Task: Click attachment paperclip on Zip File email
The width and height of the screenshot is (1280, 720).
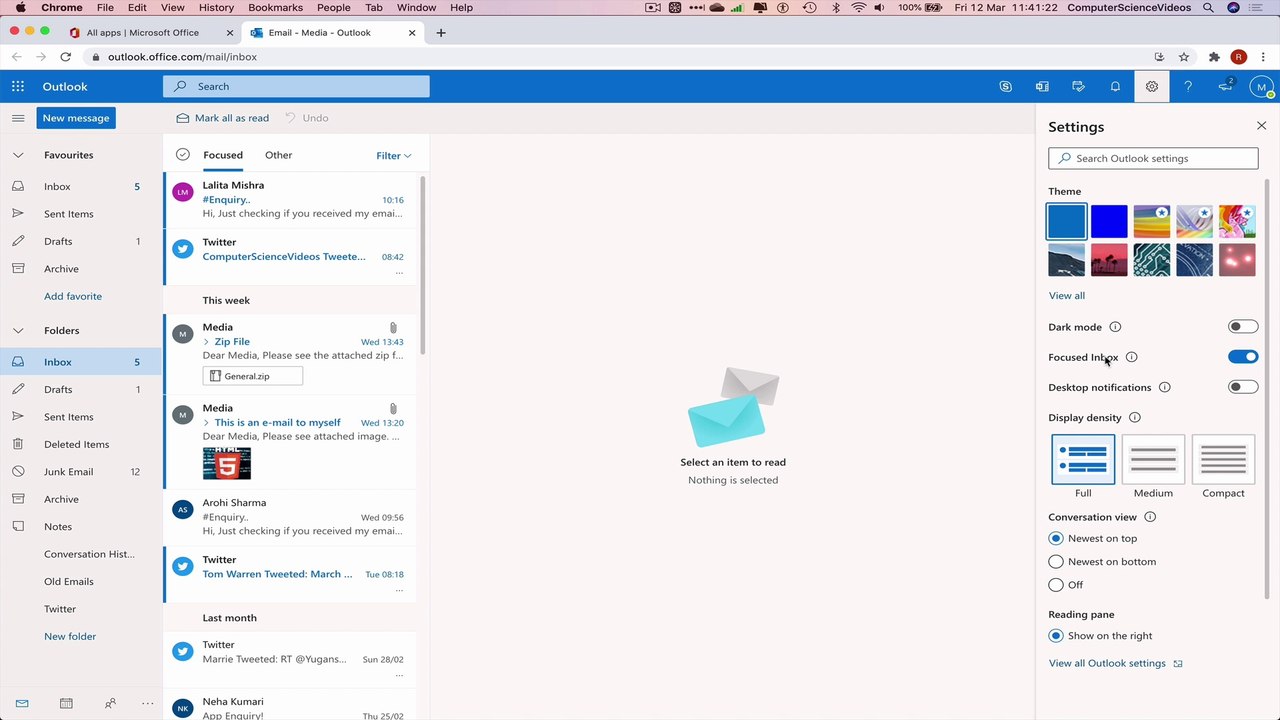Action: coord(393,327)
